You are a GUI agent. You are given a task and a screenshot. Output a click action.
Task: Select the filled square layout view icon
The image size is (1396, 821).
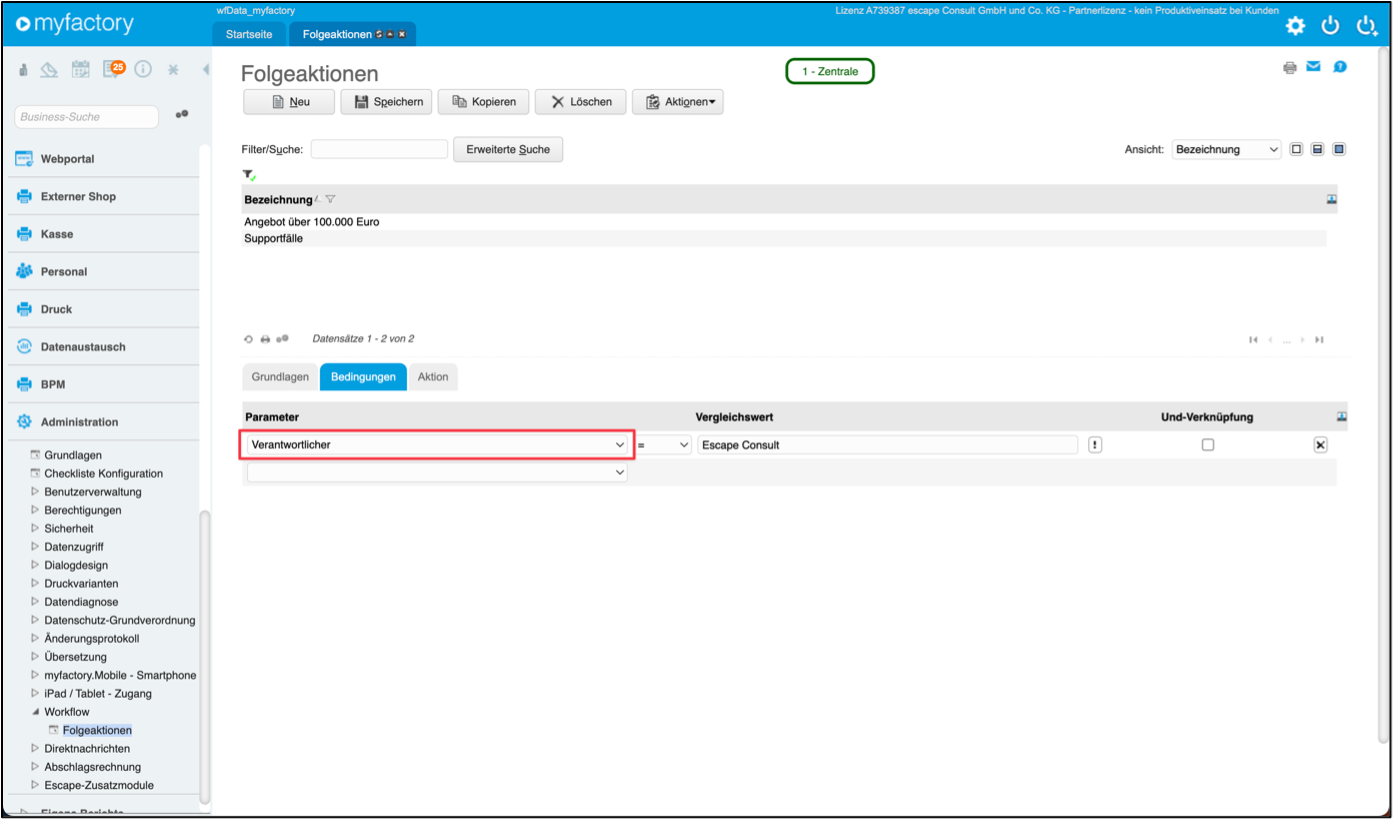pyautogui.click(x=1339, y=149)
